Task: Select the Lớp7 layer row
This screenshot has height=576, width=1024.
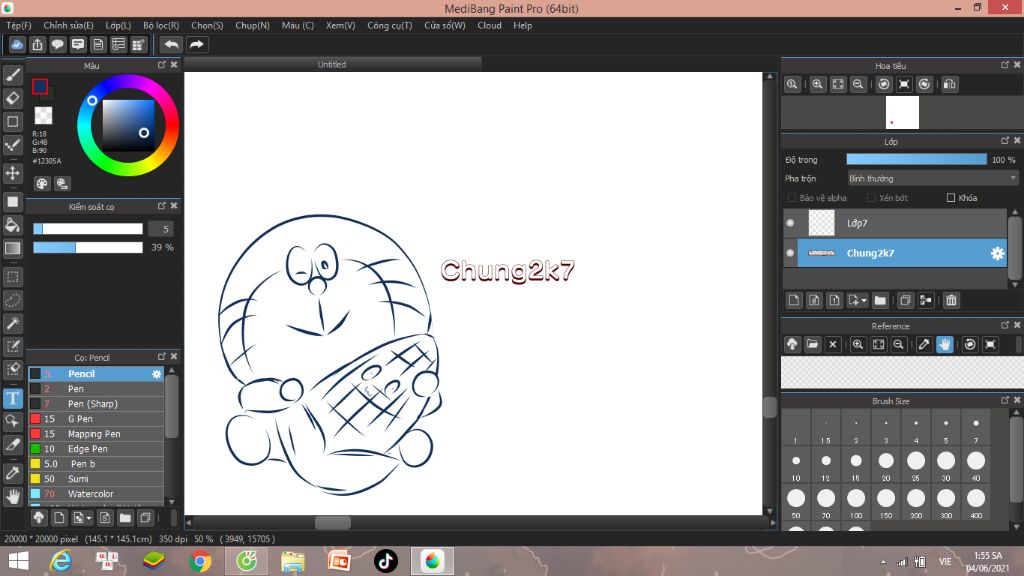Action: coord(895,223)
